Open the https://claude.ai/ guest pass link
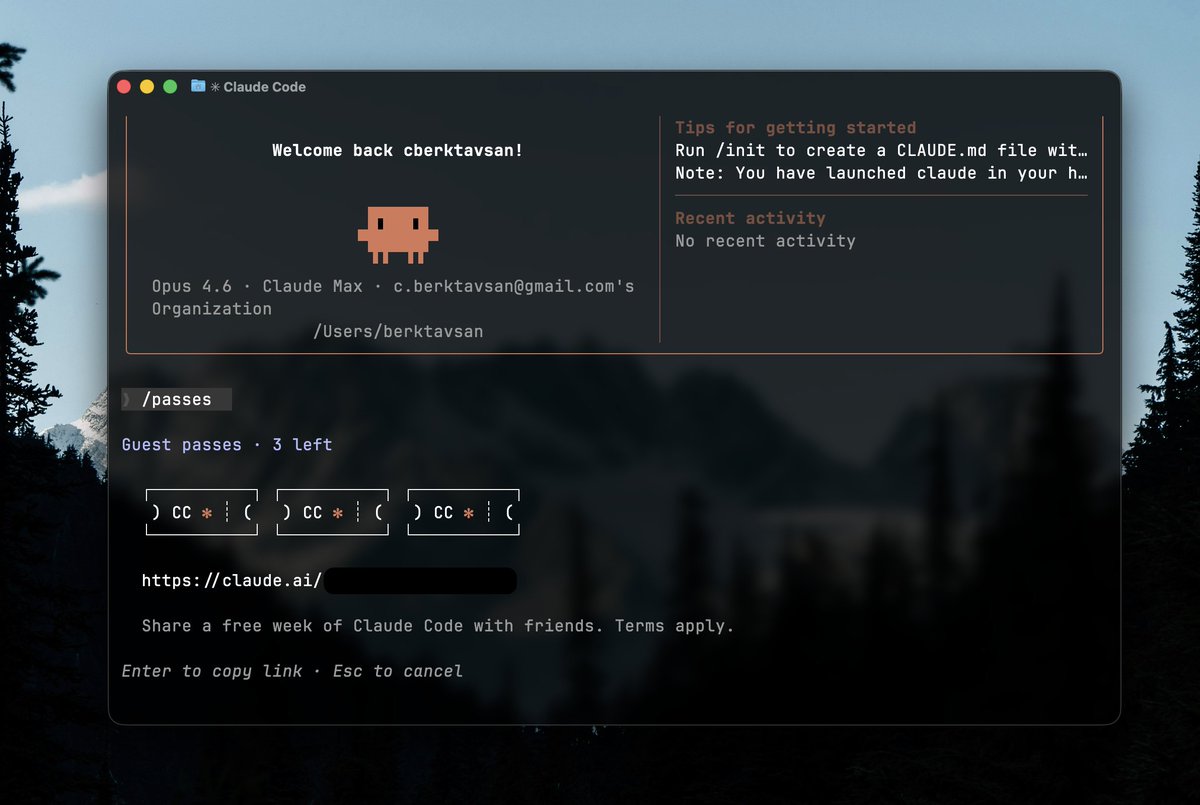Image resolution: width=1200 pixels, height=805 pixels. (x=329, y=581)
